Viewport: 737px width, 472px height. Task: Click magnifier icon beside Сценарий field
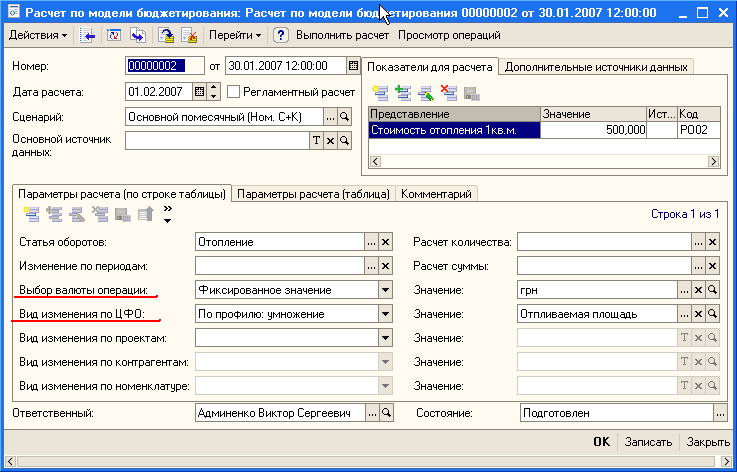click(x=345, y=117)
